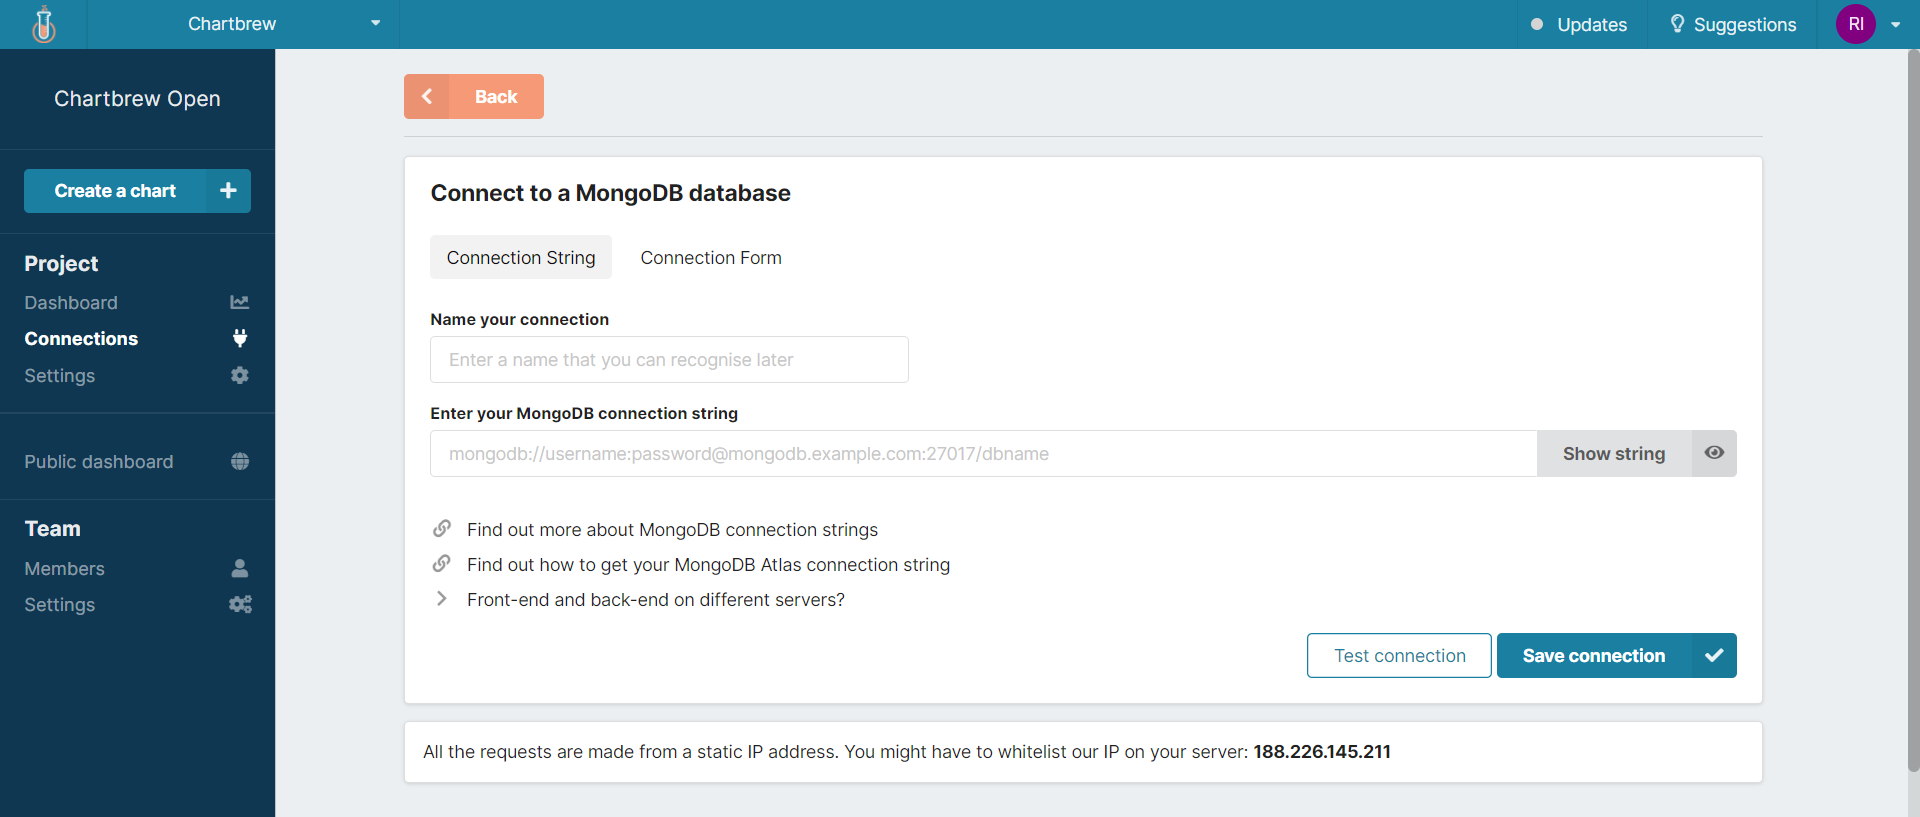Focus the connection name input field

669,359
